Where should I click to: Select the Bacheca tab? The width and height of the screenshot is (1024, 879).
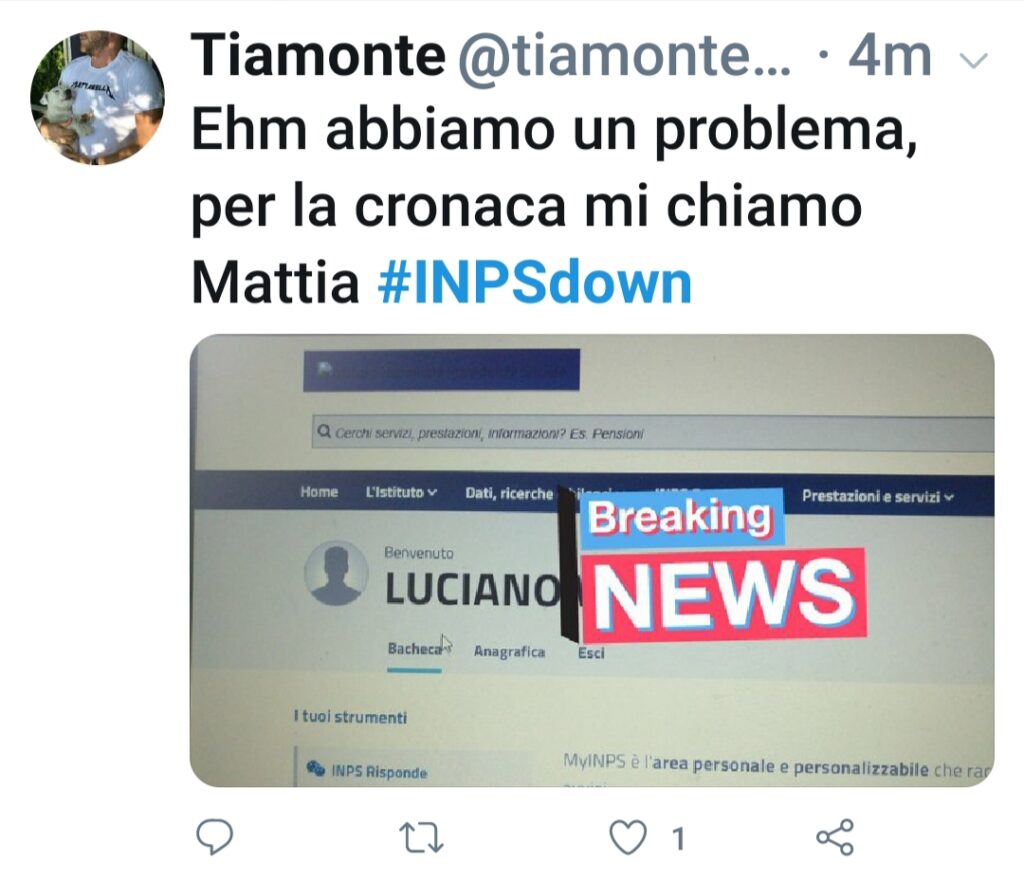(x=415, y=649)
